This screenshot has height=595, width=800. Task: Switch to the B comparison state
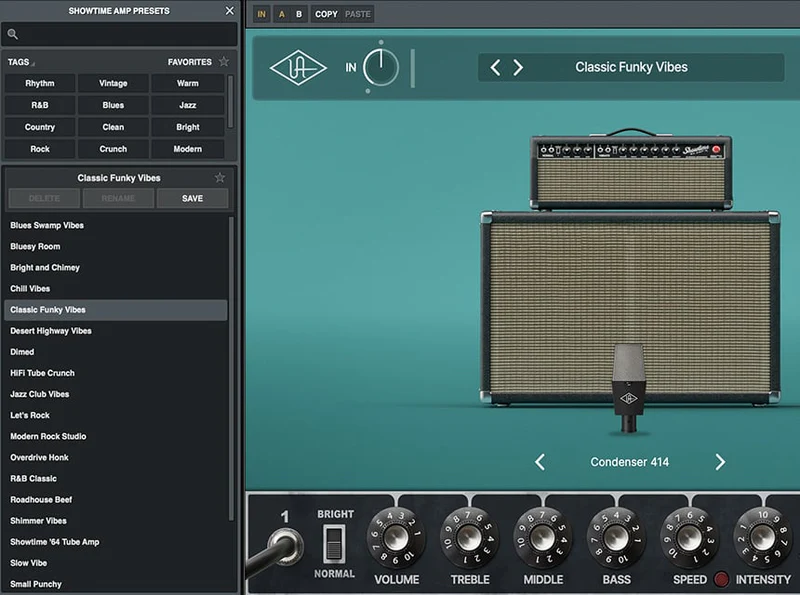(299, 14)
